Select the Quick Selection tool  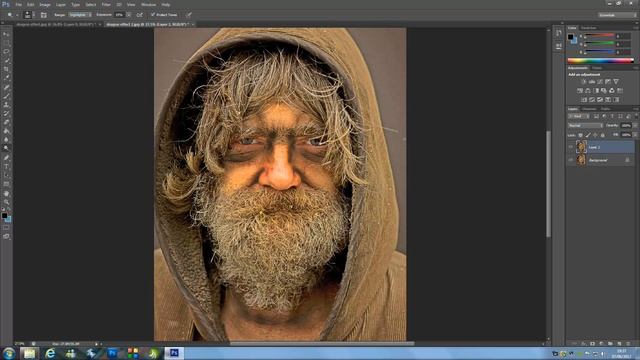6,60
